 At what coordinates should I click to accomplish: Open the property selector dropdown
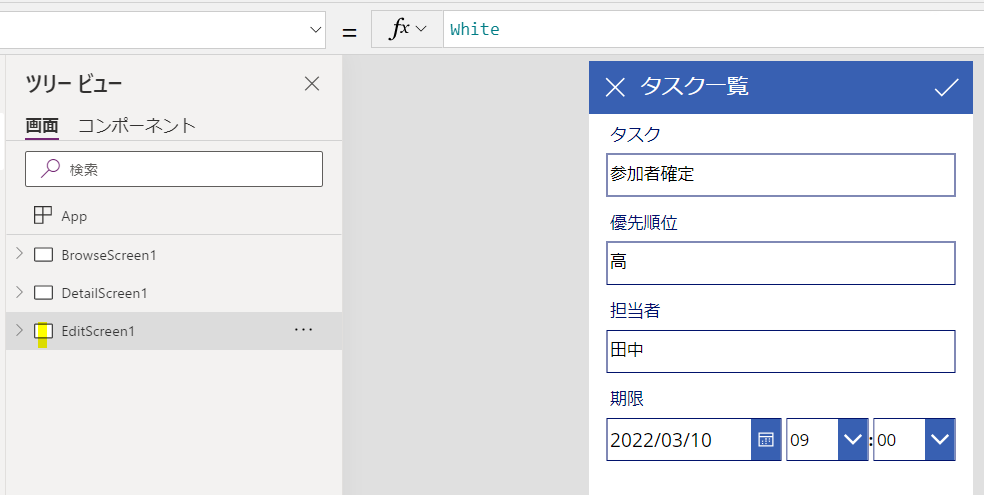313,30
